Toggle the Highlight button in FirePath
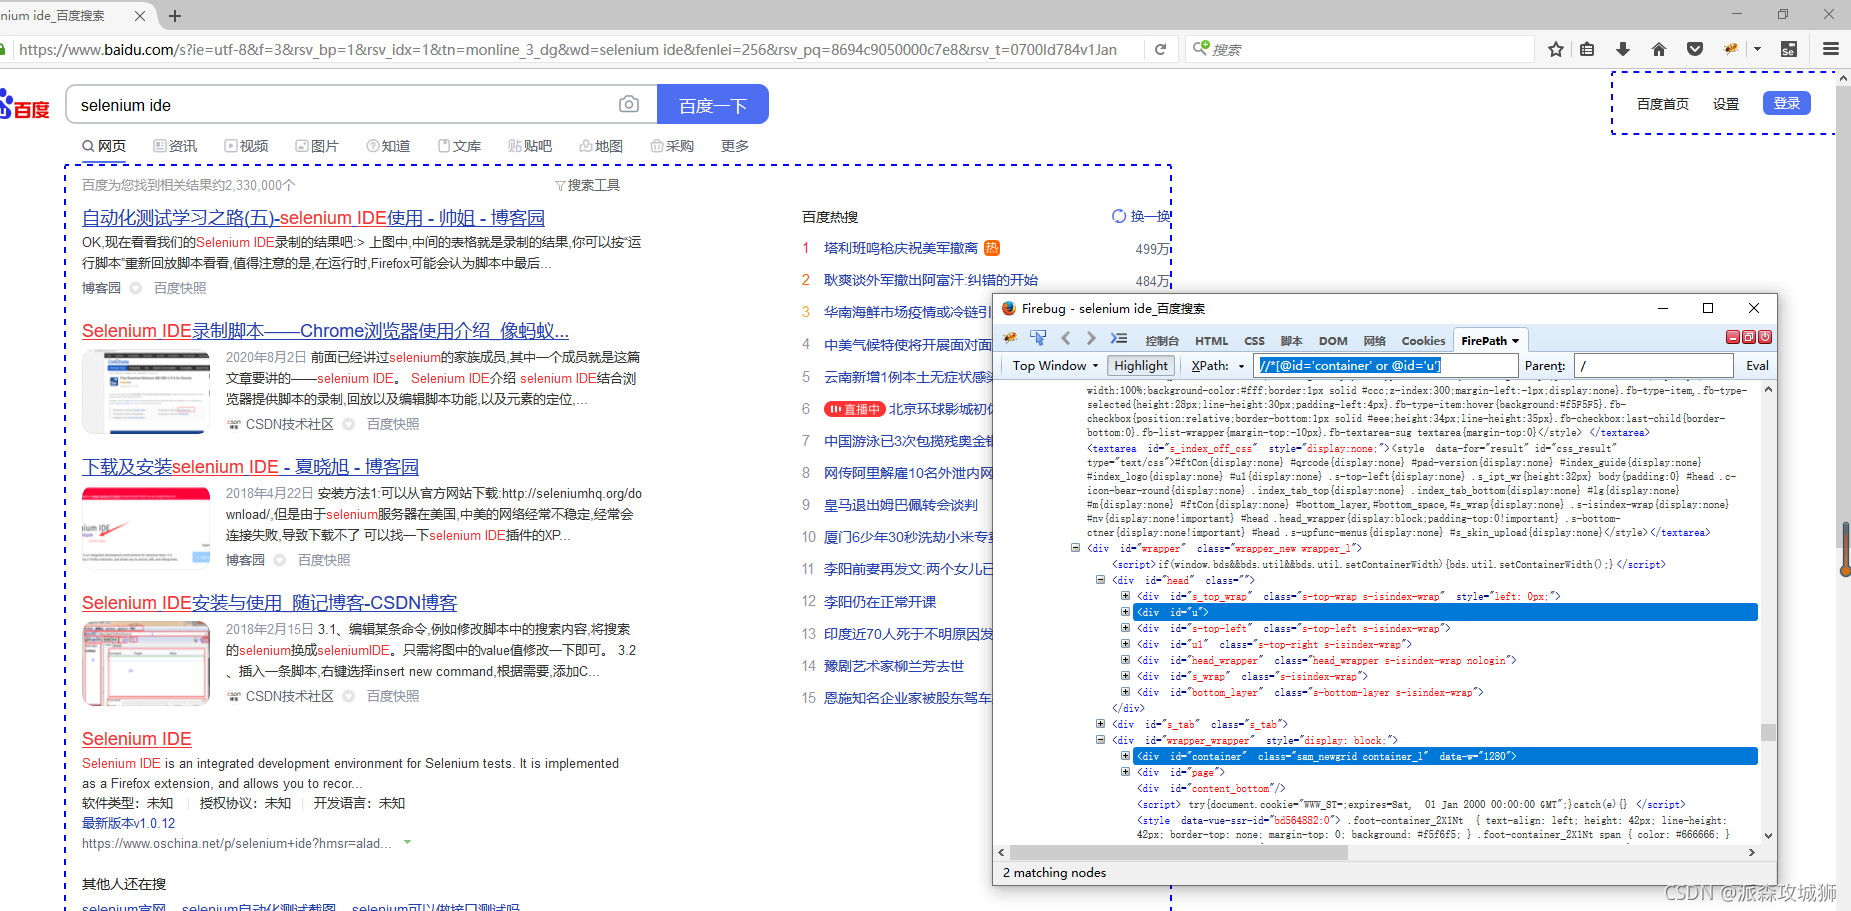Image resolution: width=1851 pixels, height=911 pixels. [x=1141, y=366]
